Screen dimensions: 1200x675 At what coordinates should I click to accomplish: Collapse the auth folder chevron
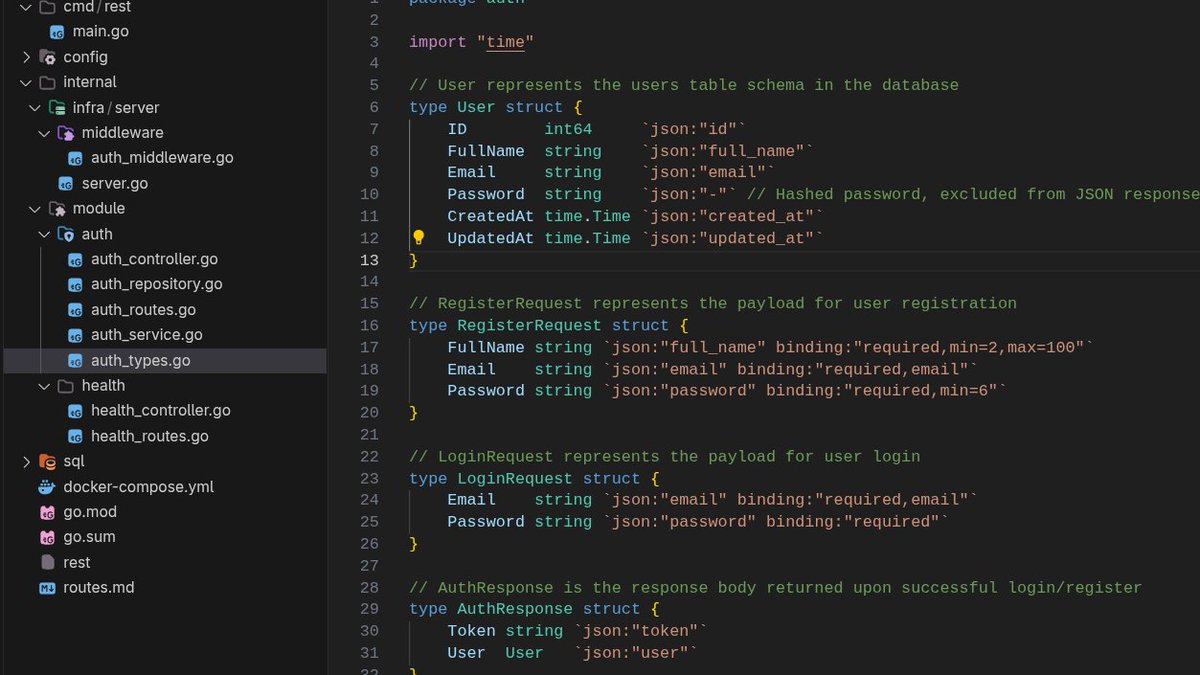pyautogui.click(x=44, y=234)
